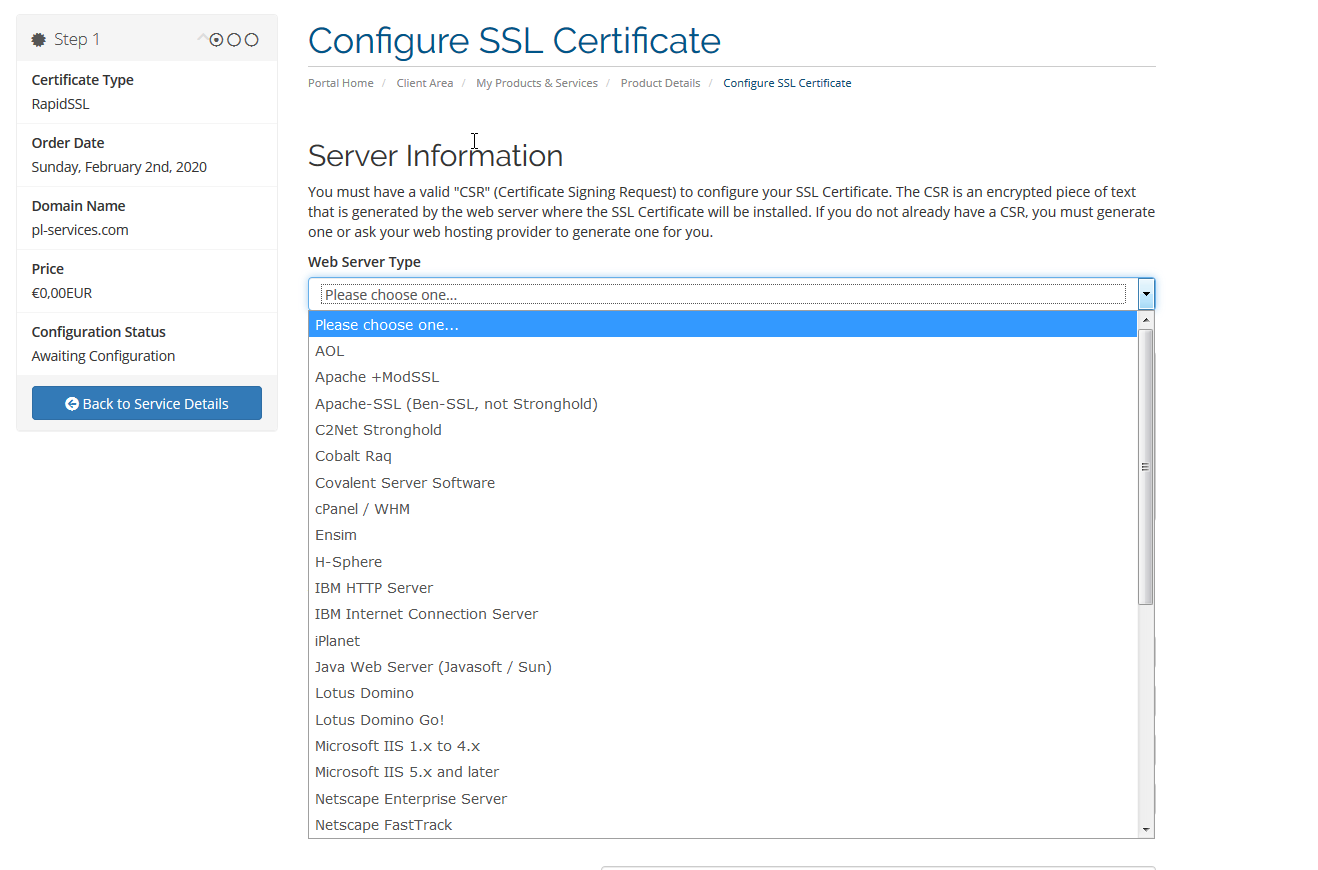Select Cobalt Raq option
This screenshot has width=1318, height=870.
click(723, 456)
